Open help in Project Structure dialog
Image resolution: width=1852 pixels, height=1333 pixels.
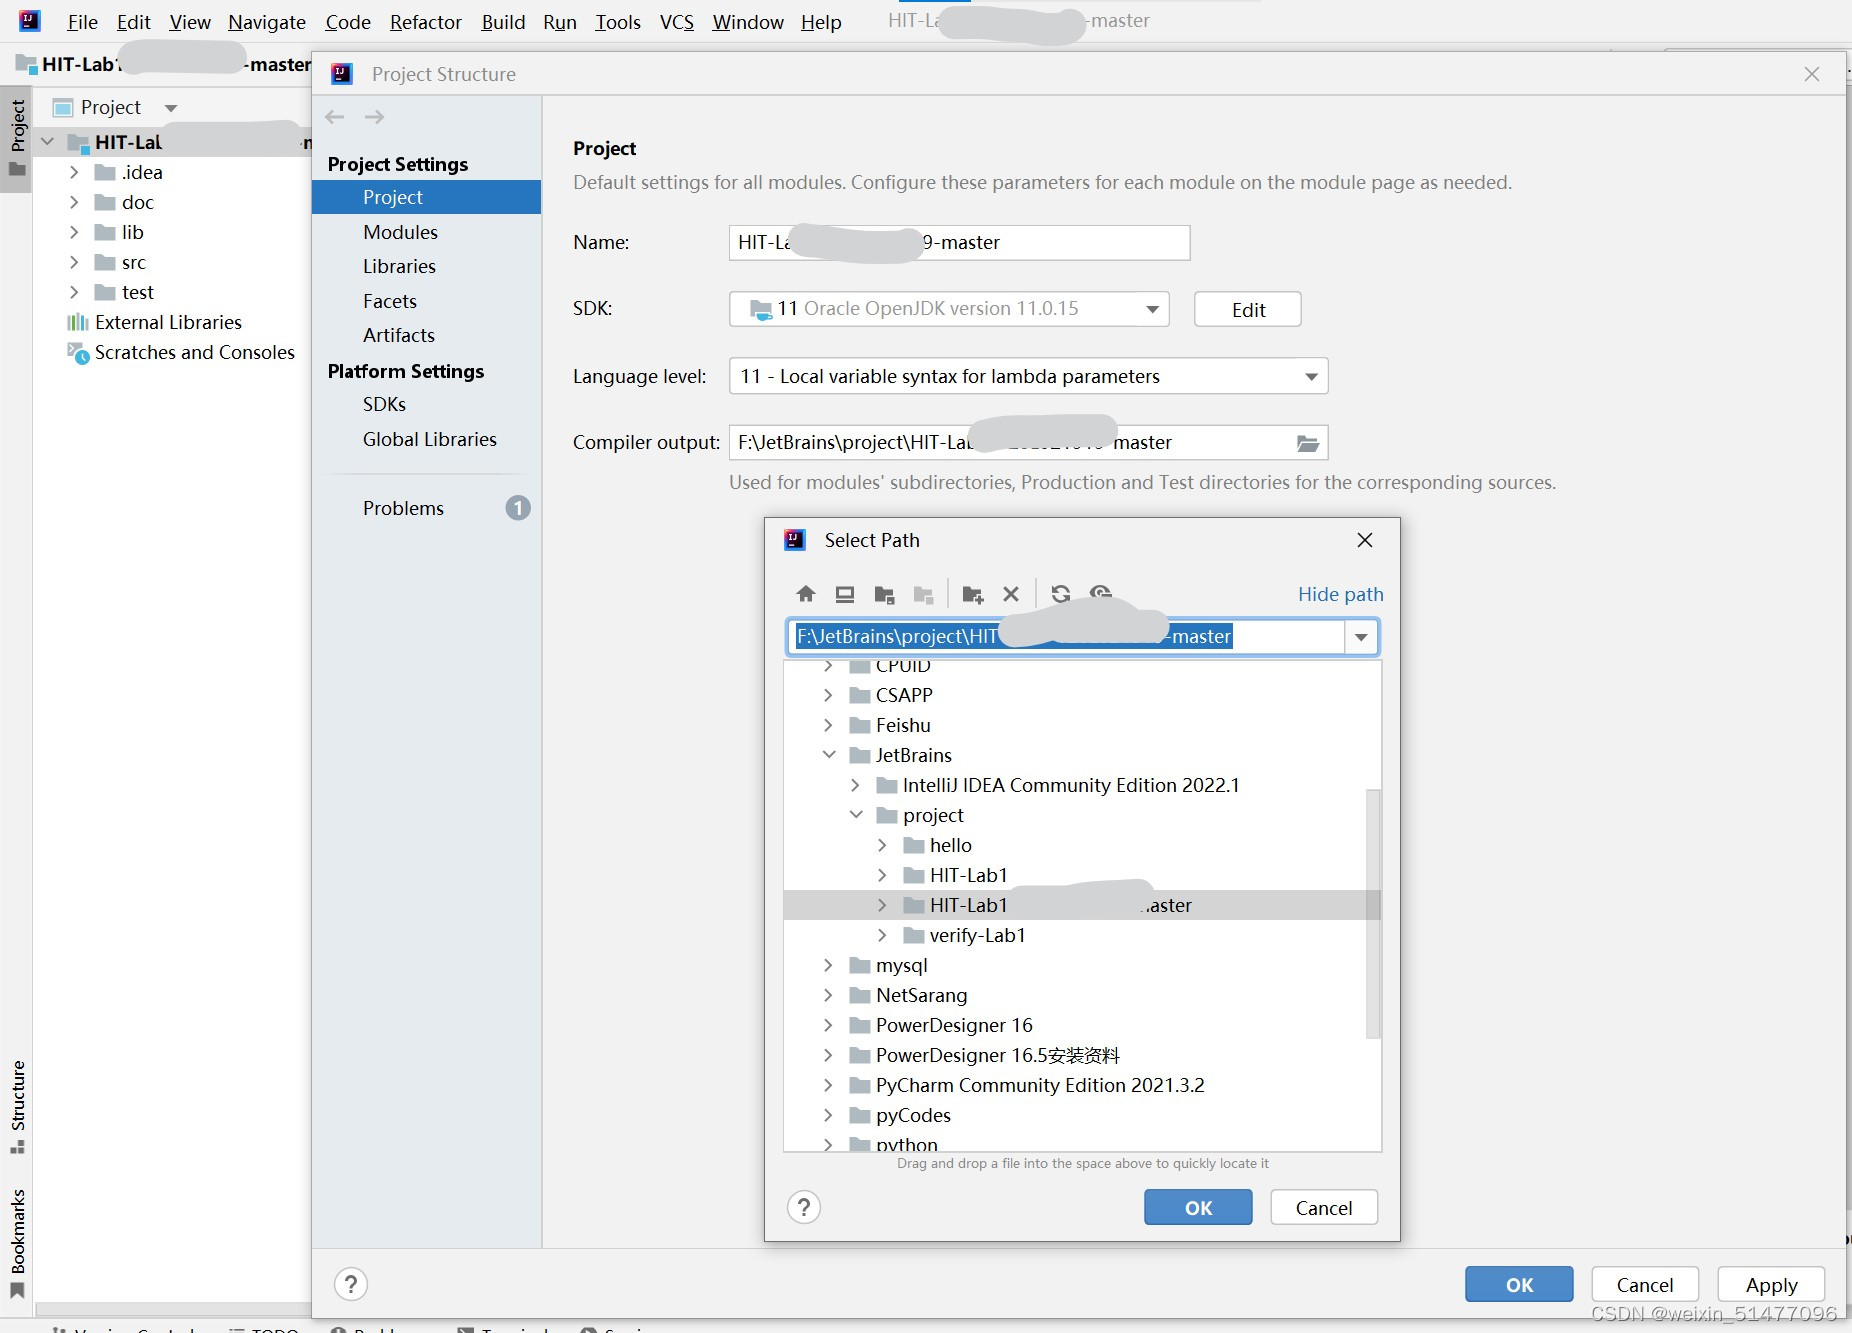tap(351, 1284)
